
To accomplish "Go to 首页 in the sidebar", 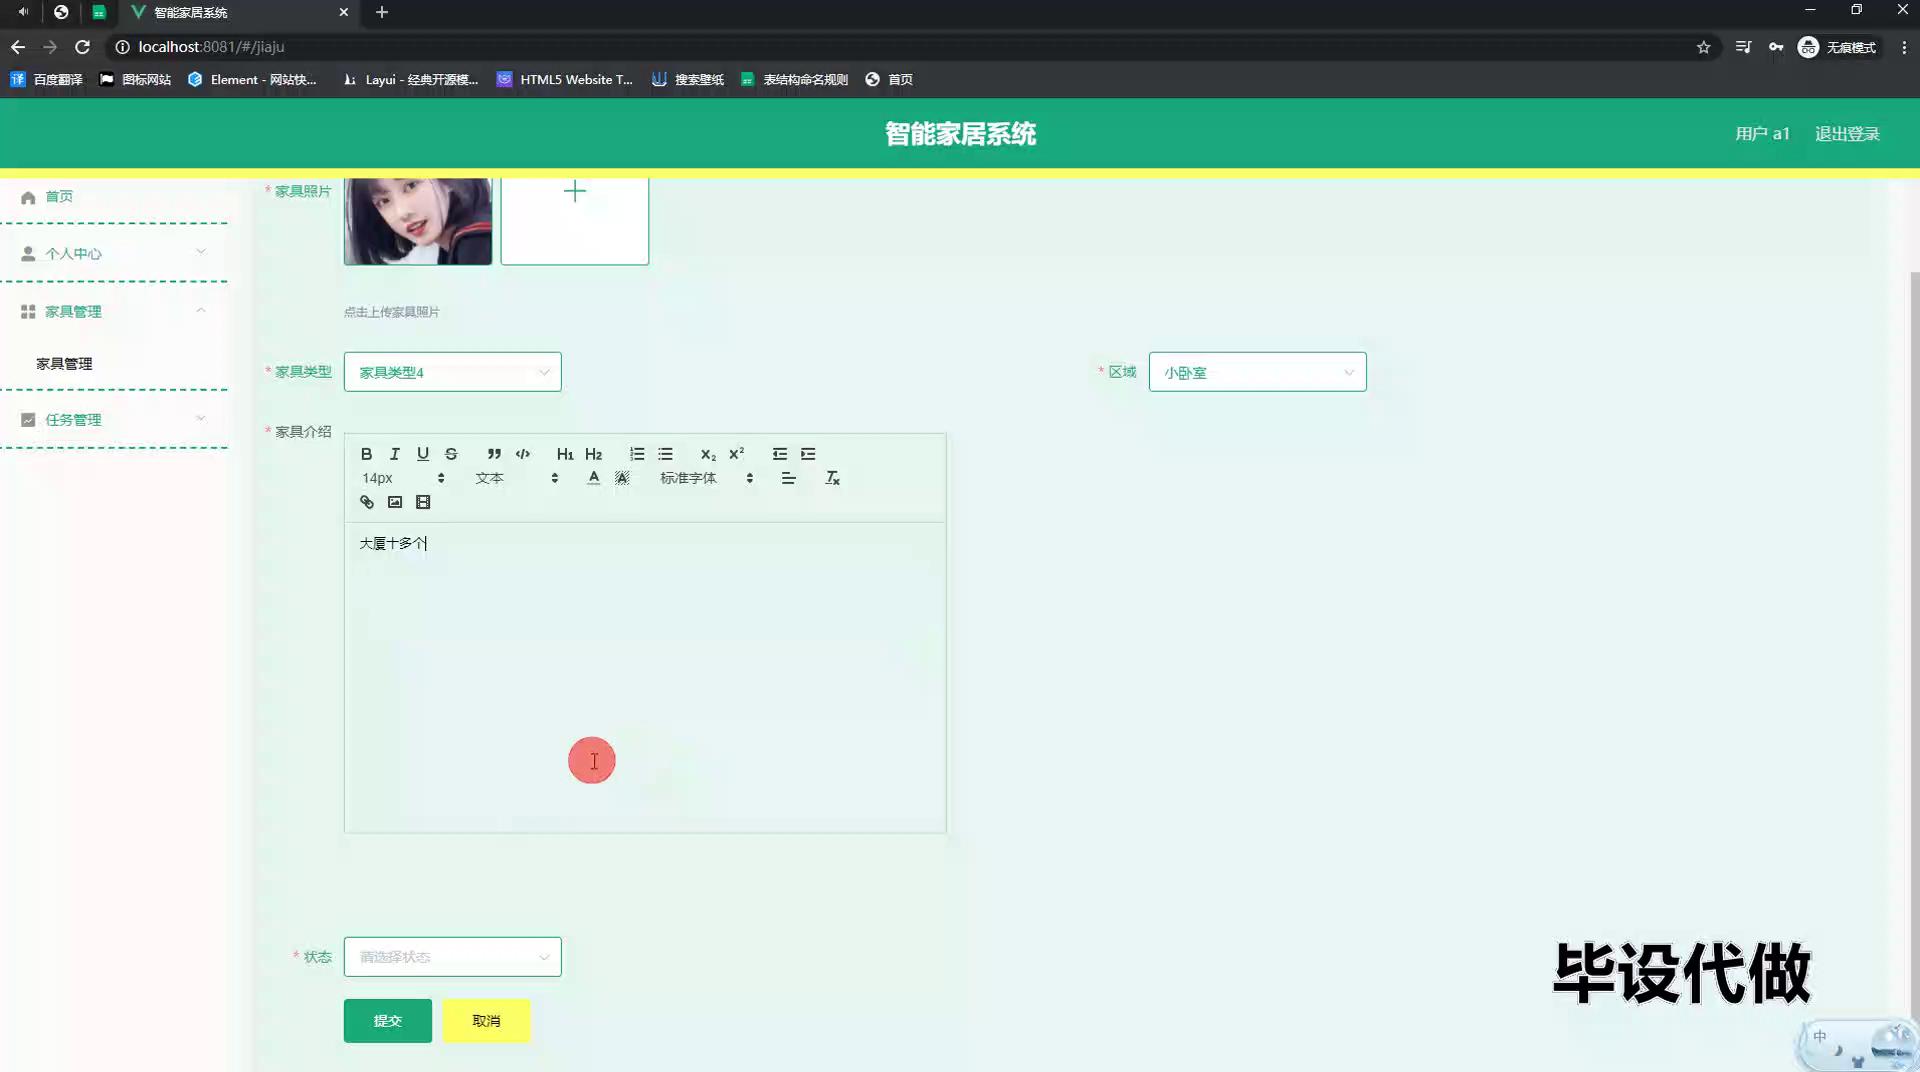I will (x=59, y=197).
